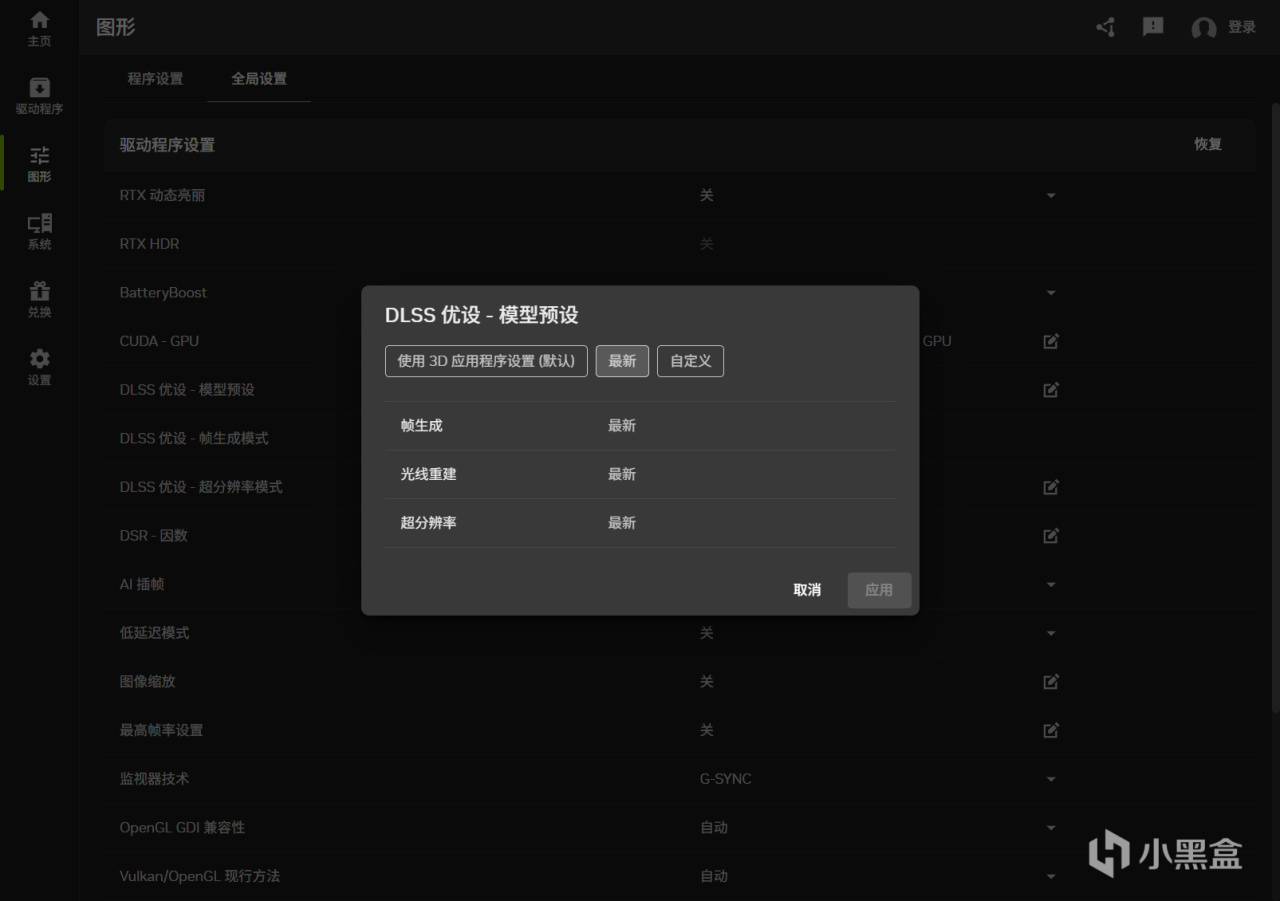Screen dimensions: 1280x901
Task: Switch to the 全局设置 tab
Action: [259, 78]
